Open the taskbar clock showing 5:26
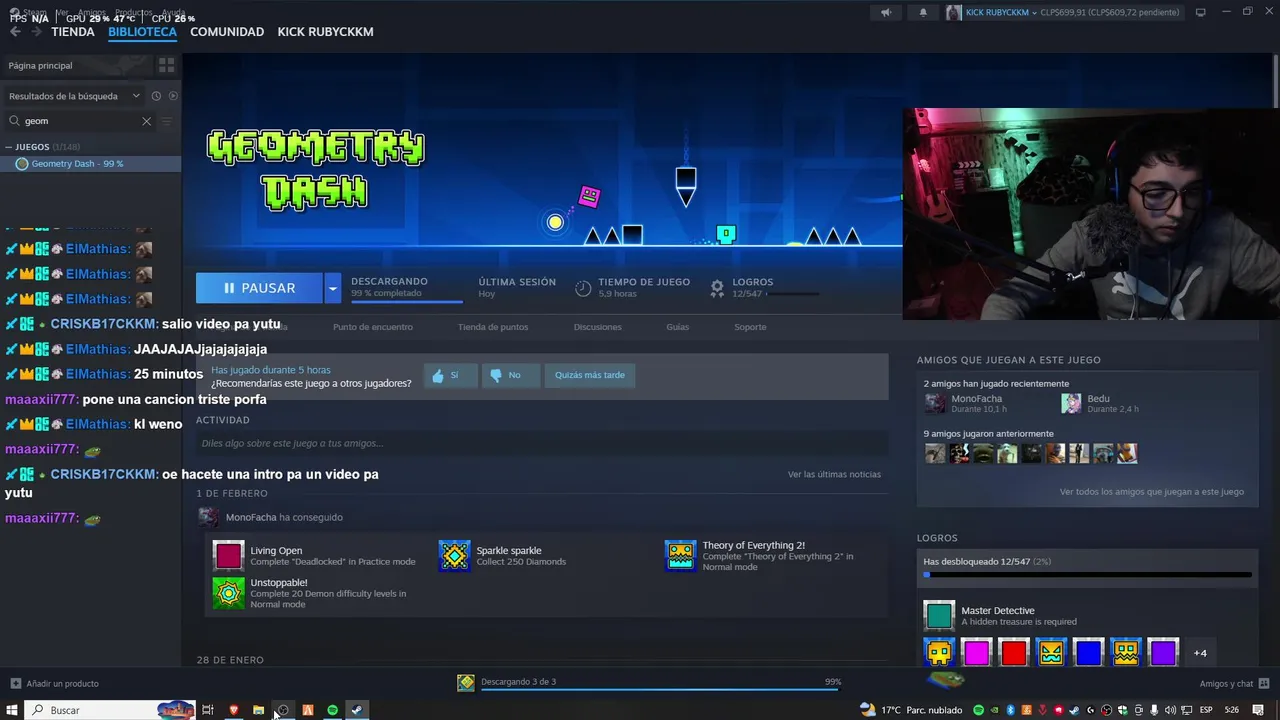The width and height of the screenshot is (1280, 720). click(1232, 710)
